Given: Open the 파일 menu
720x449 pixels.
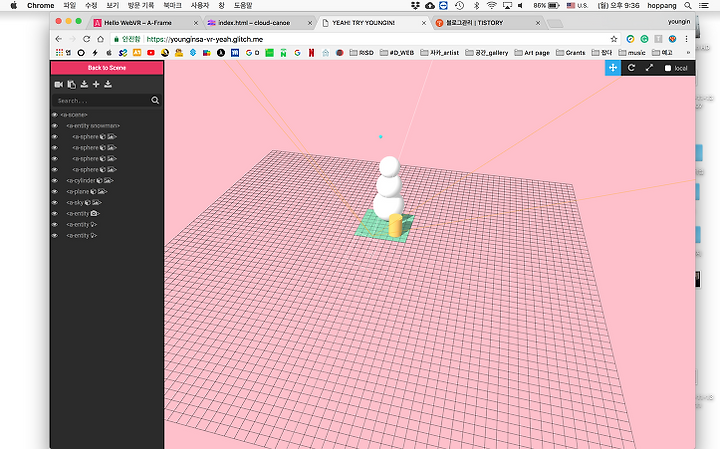Looking at the screenshot, I should point(69,6).
